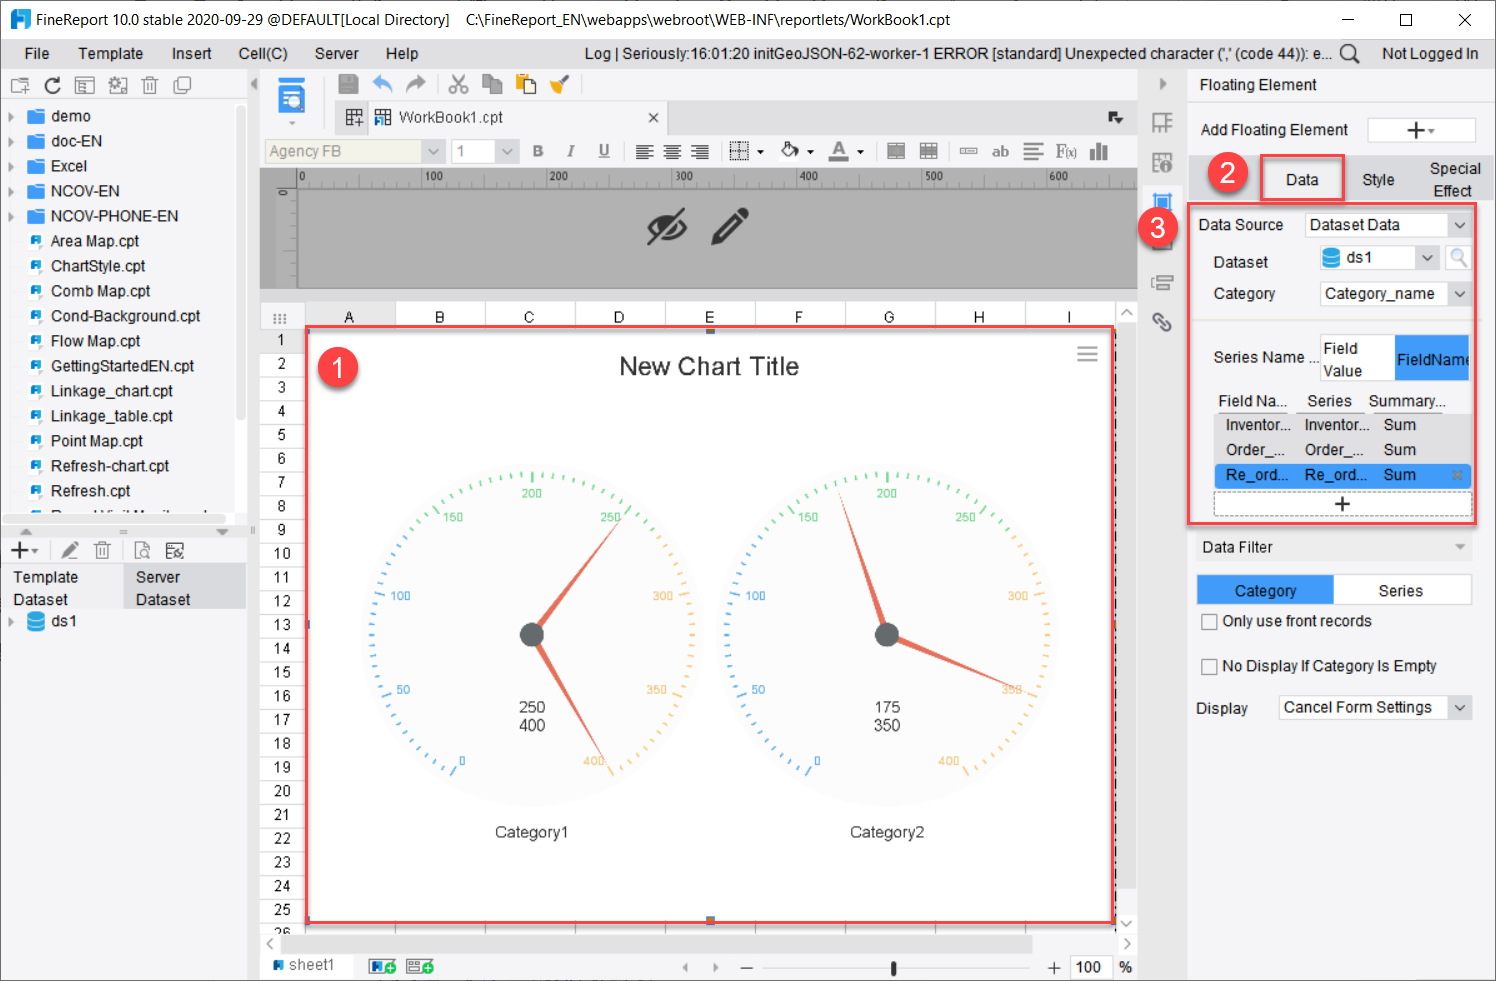Open the Agency FB font dropdown
Screen dimensions: 1496x981
click(432, 151)
